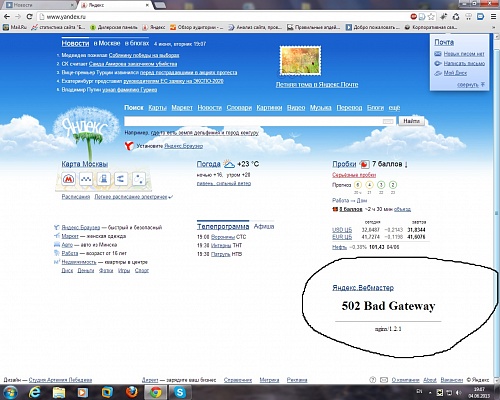The width and height of the screenshot is (500, 400).
Task: Click the Метрика link in the footer
Action: click(269, 380)
